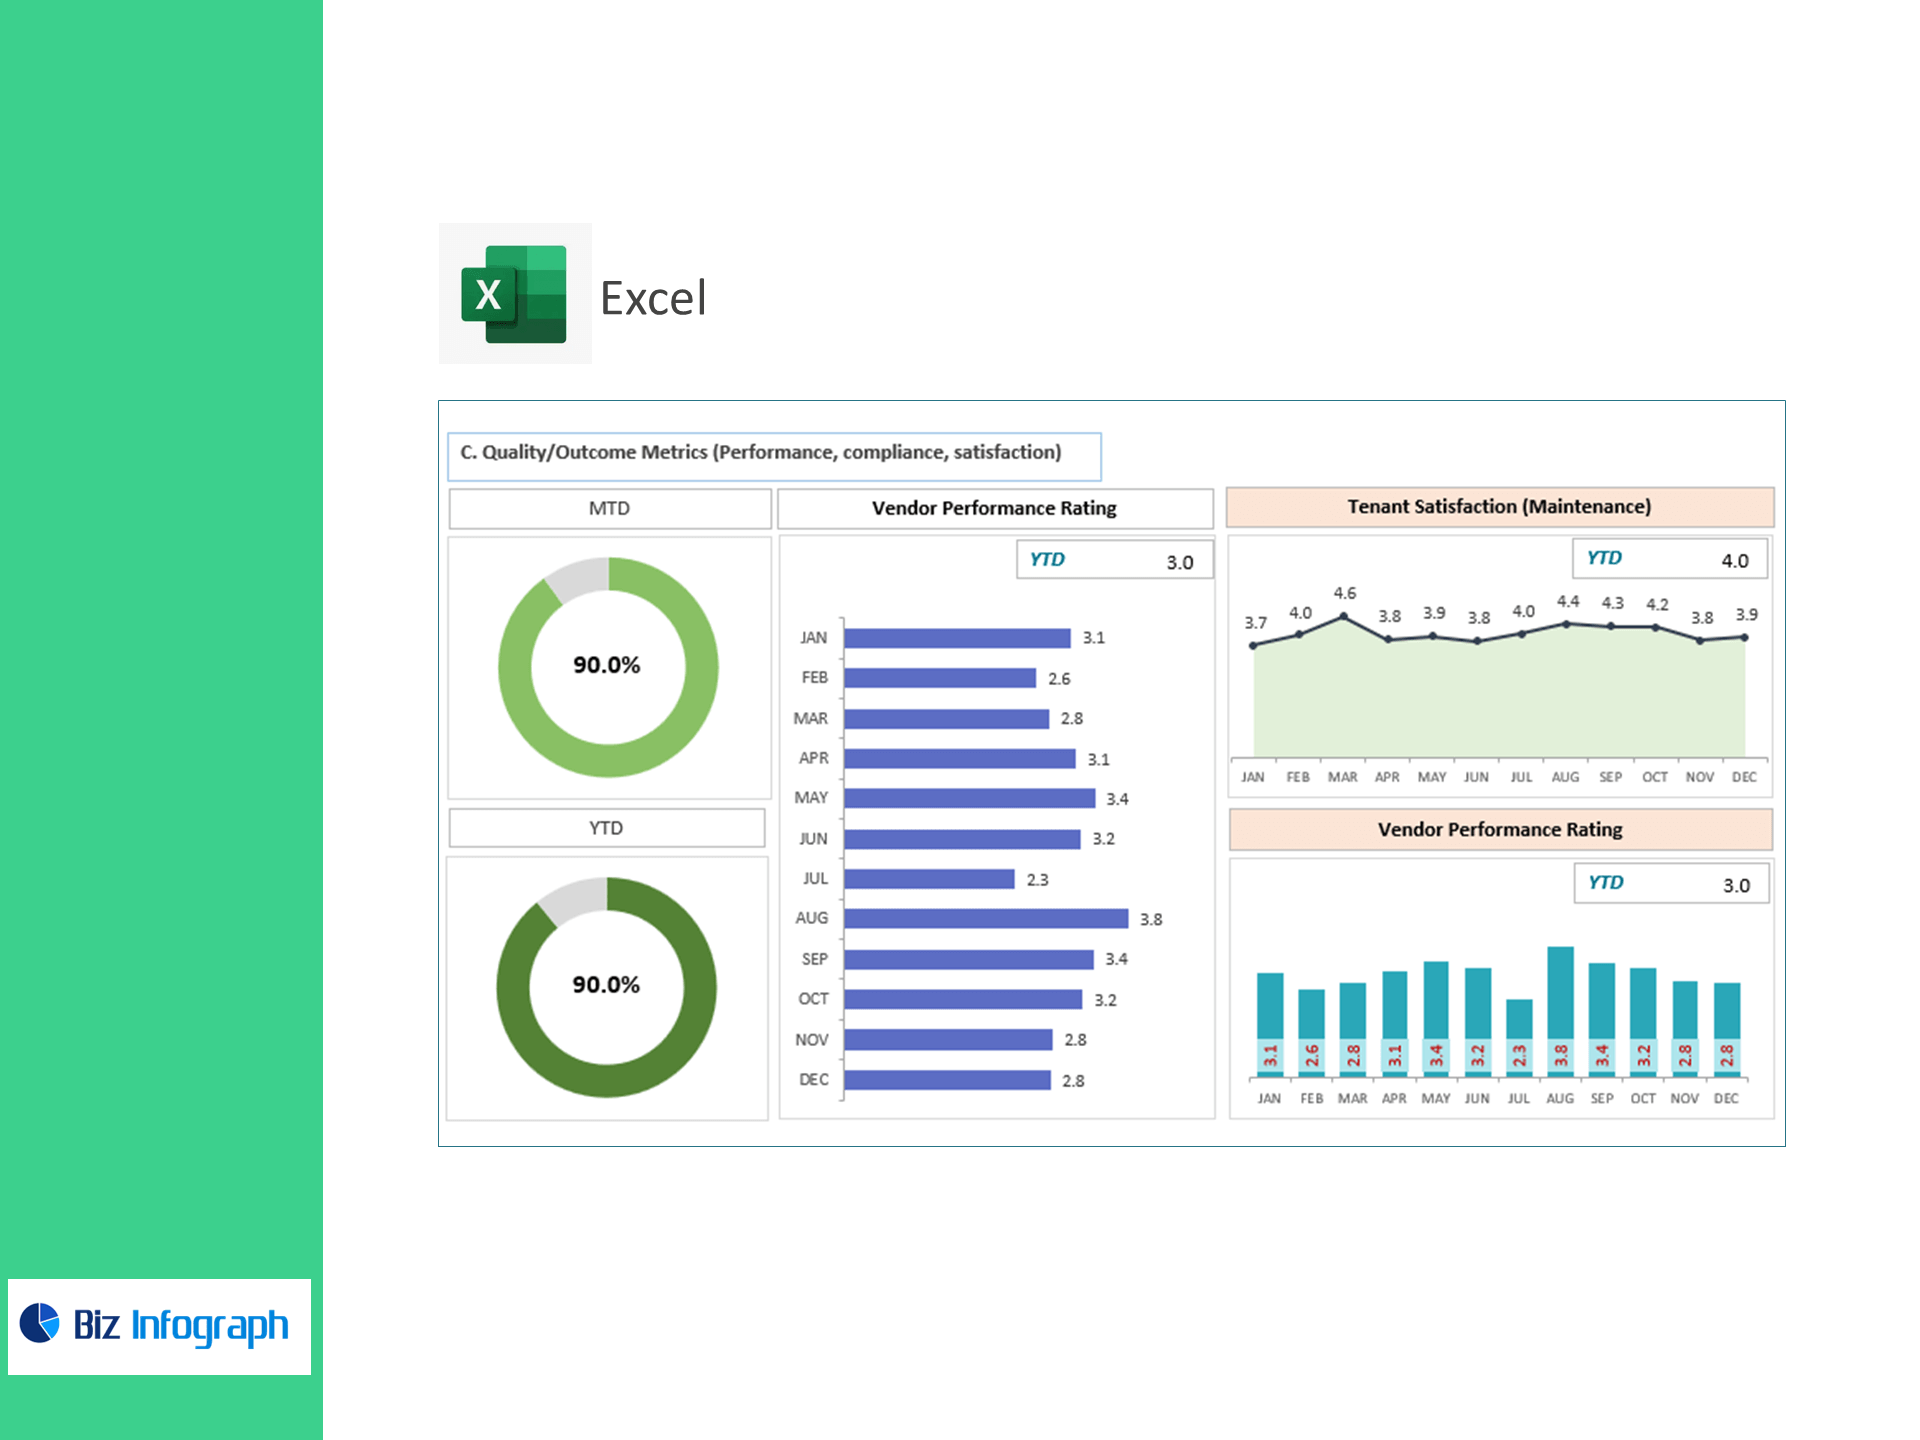Image resolution: width=1920 pixels, height=1440 pixels.
Task: Select the Tenant Satisfaction (Maintenance) header
Action: (x=1499, y=507)
